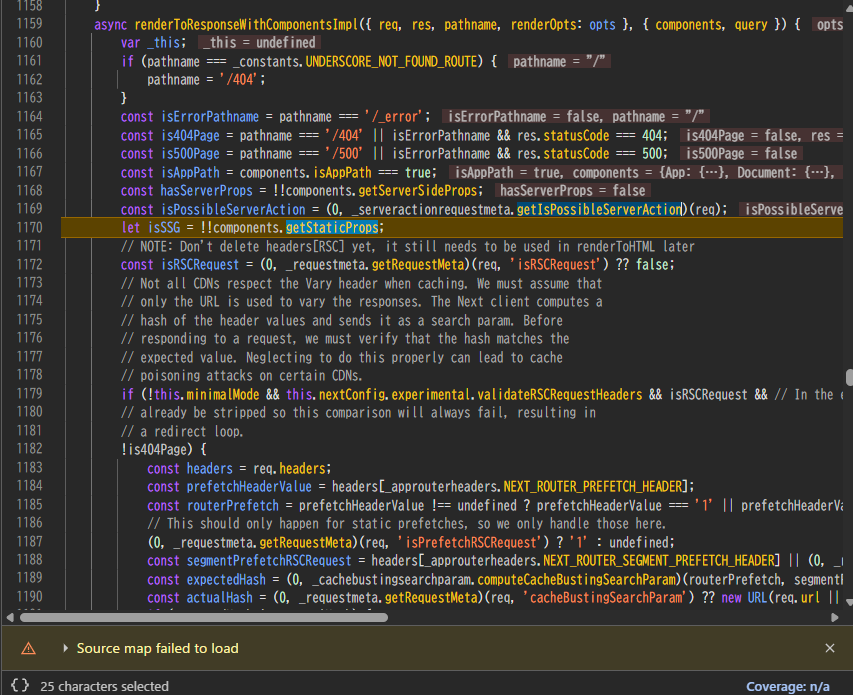Click the expectedHash variable
Viewport: 853px width, 695px height.
coord(226,580)
